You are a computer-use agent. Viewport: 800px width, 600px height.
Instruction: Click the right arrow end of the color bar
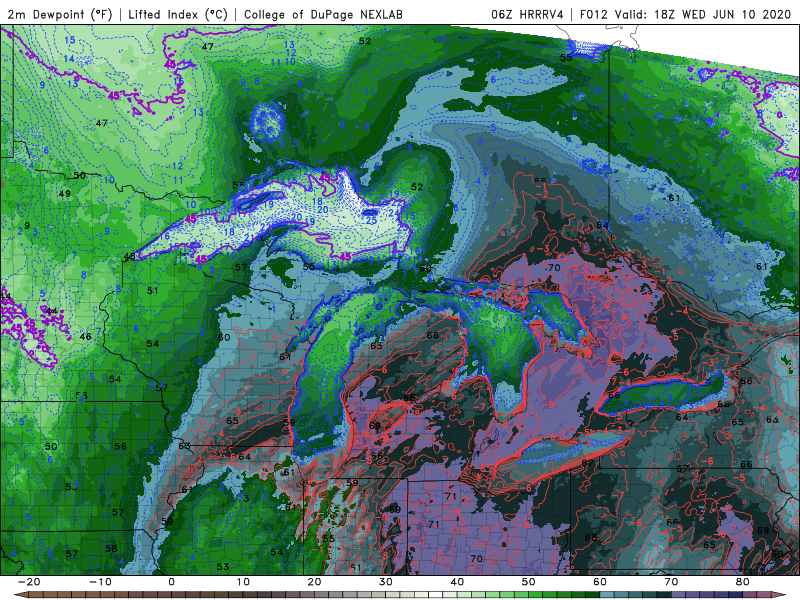[x=779, y=595]
